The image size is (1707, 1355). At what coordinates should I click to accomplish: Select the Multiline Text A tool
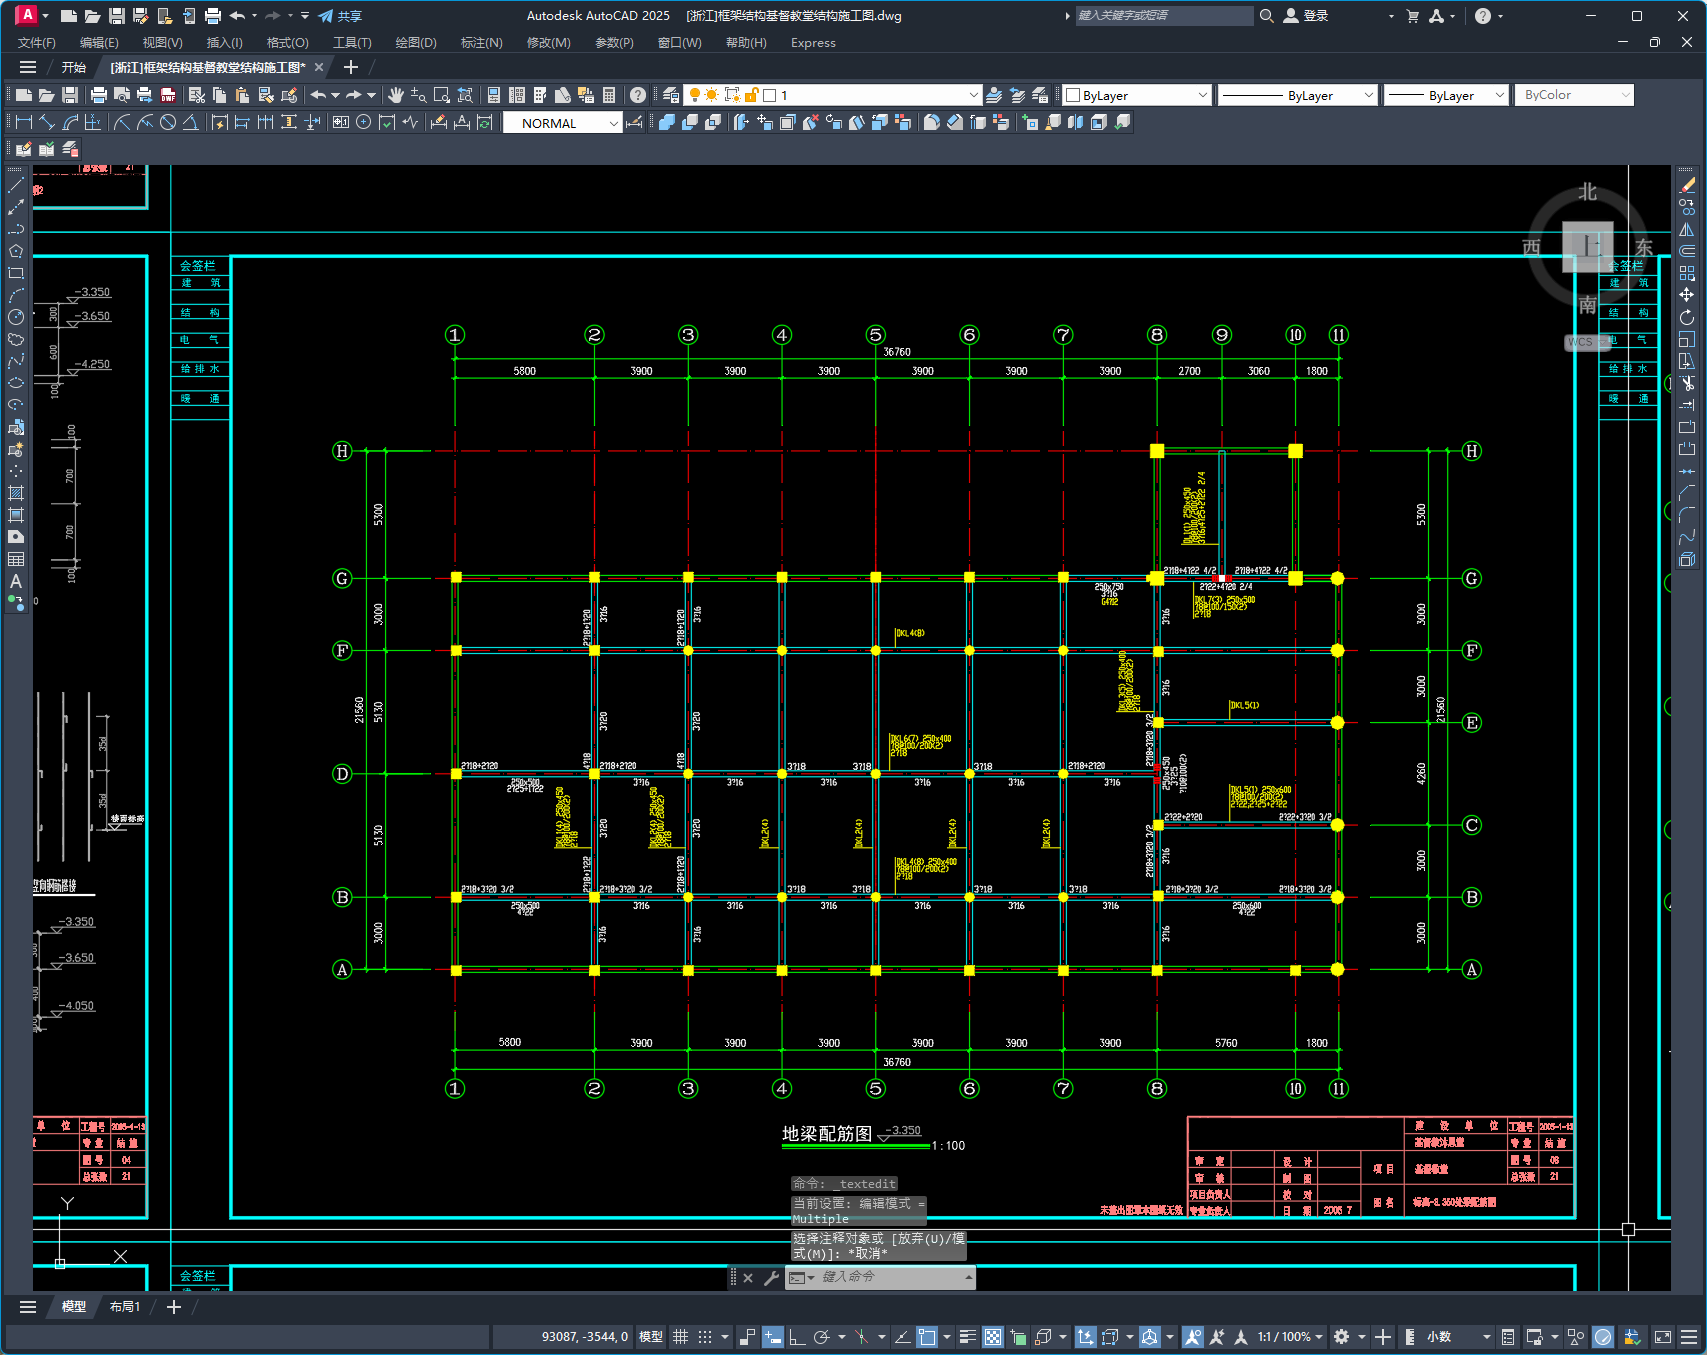tap(16, 581)
